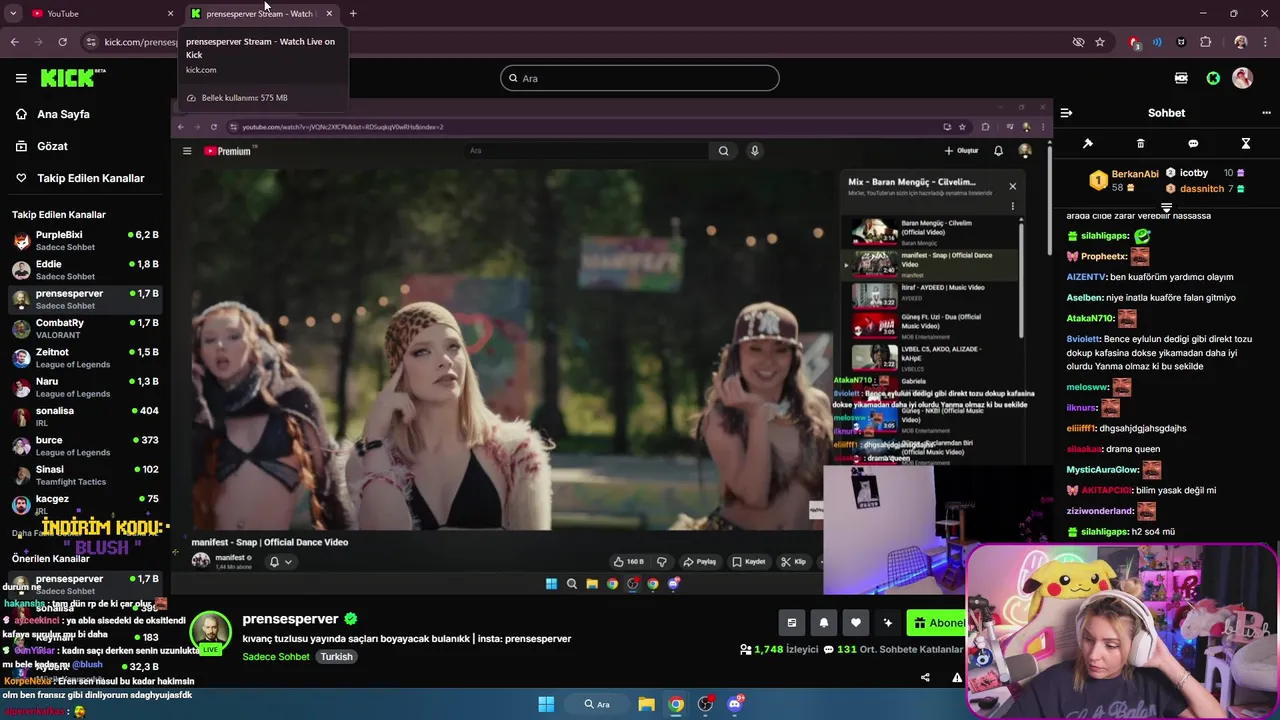Click the green Abone ol subscribe button
1280x720 pixels.
click(x=937, y=622)
